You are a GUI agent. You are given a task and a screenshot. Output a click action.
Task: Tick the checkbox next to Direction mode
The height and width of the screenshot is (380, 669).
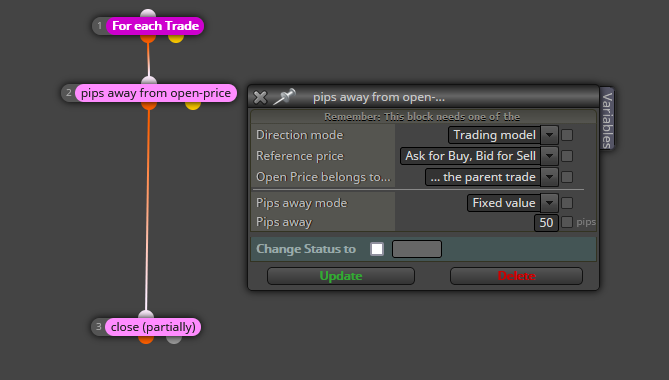(567, 135)
